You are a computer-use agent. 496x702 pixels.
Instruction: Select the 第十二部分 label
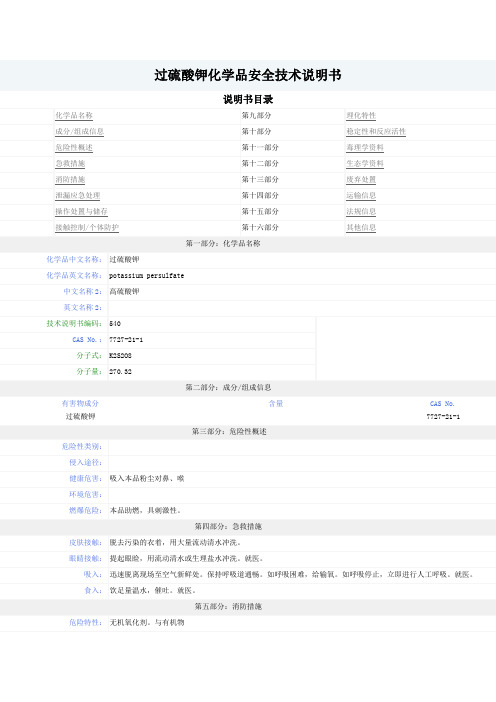pos(260,163)
